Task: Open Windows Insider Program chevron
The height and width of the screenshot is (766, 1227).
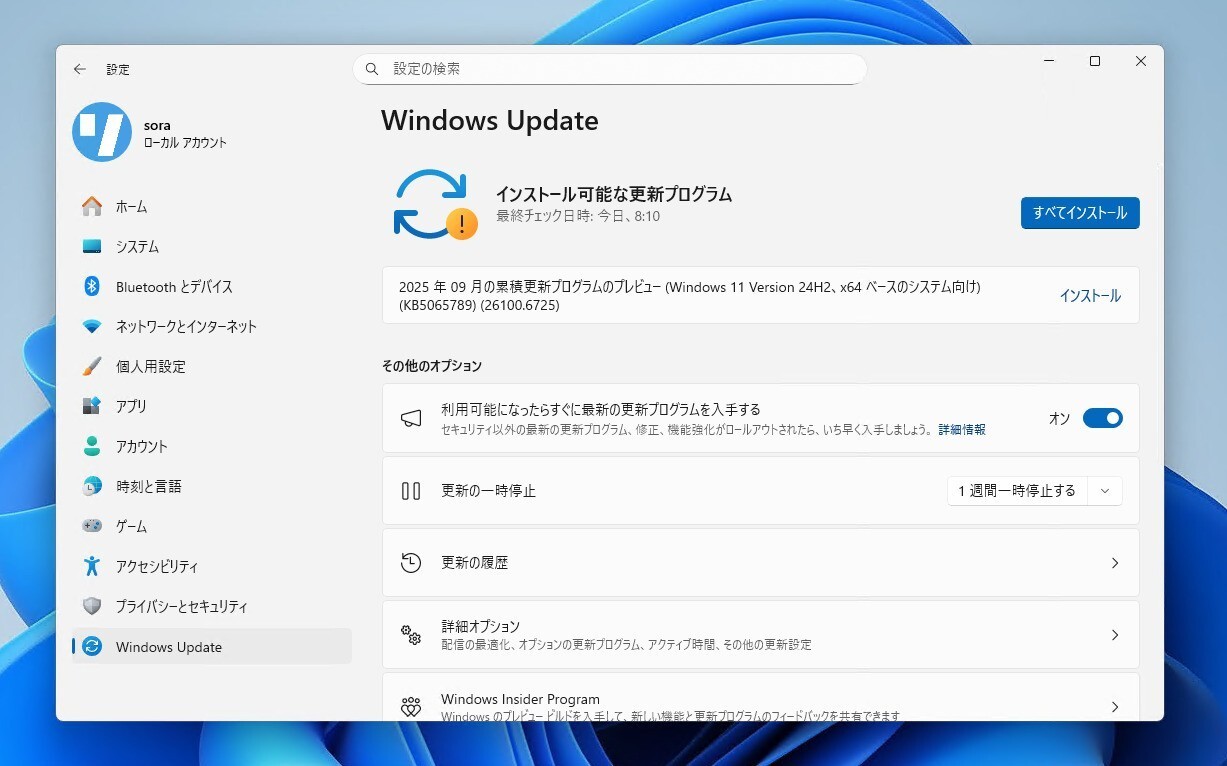Action: pyautogui.click(x=1115, y=707)
